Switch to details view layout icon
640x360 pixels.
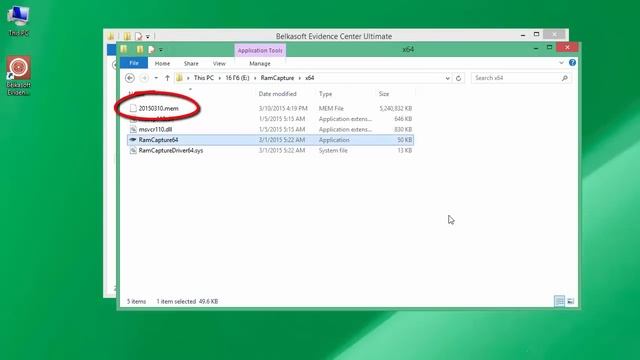pos(560,301)
